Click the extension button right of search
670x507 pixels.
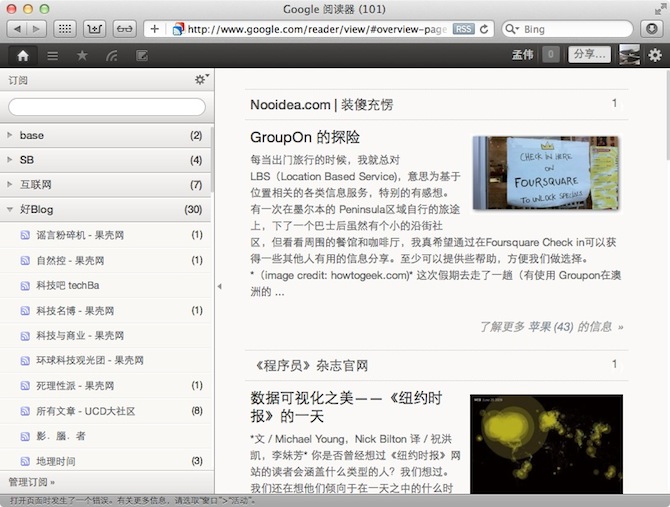pos(652,29)
